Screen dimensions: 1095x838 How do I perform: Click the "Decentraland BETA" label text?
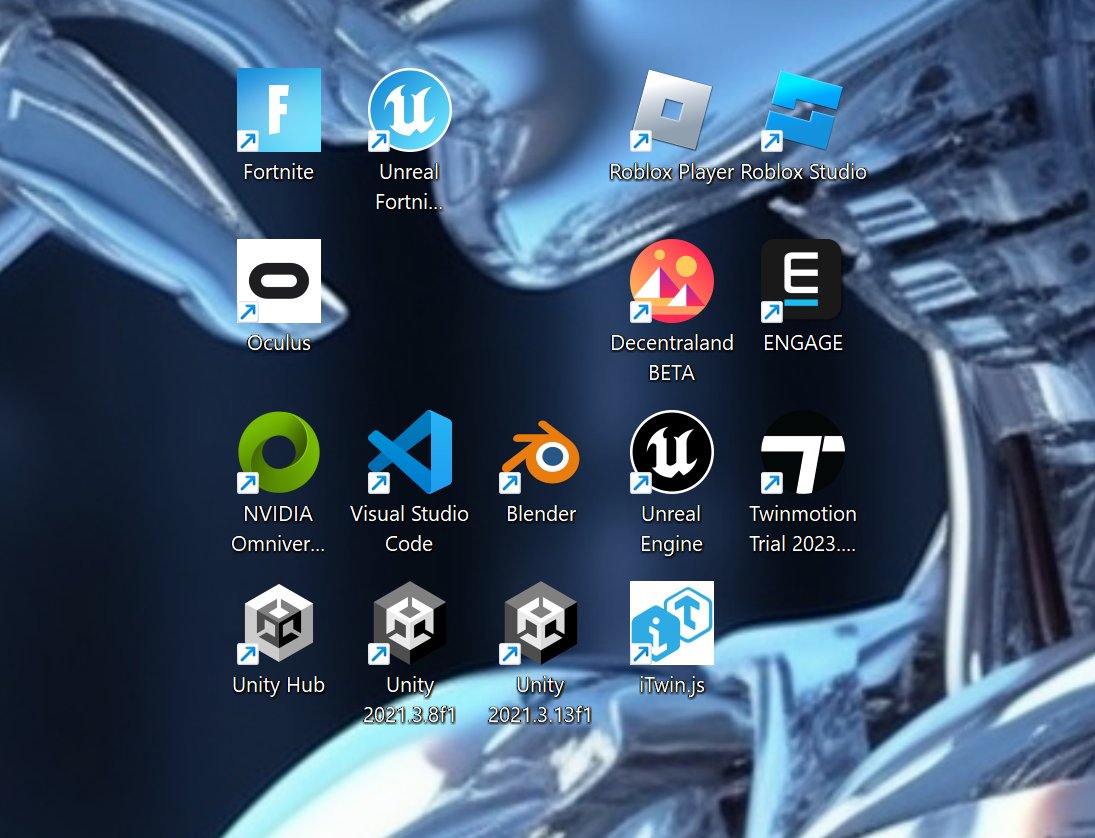pyautogui.click(x=672, y=358)
